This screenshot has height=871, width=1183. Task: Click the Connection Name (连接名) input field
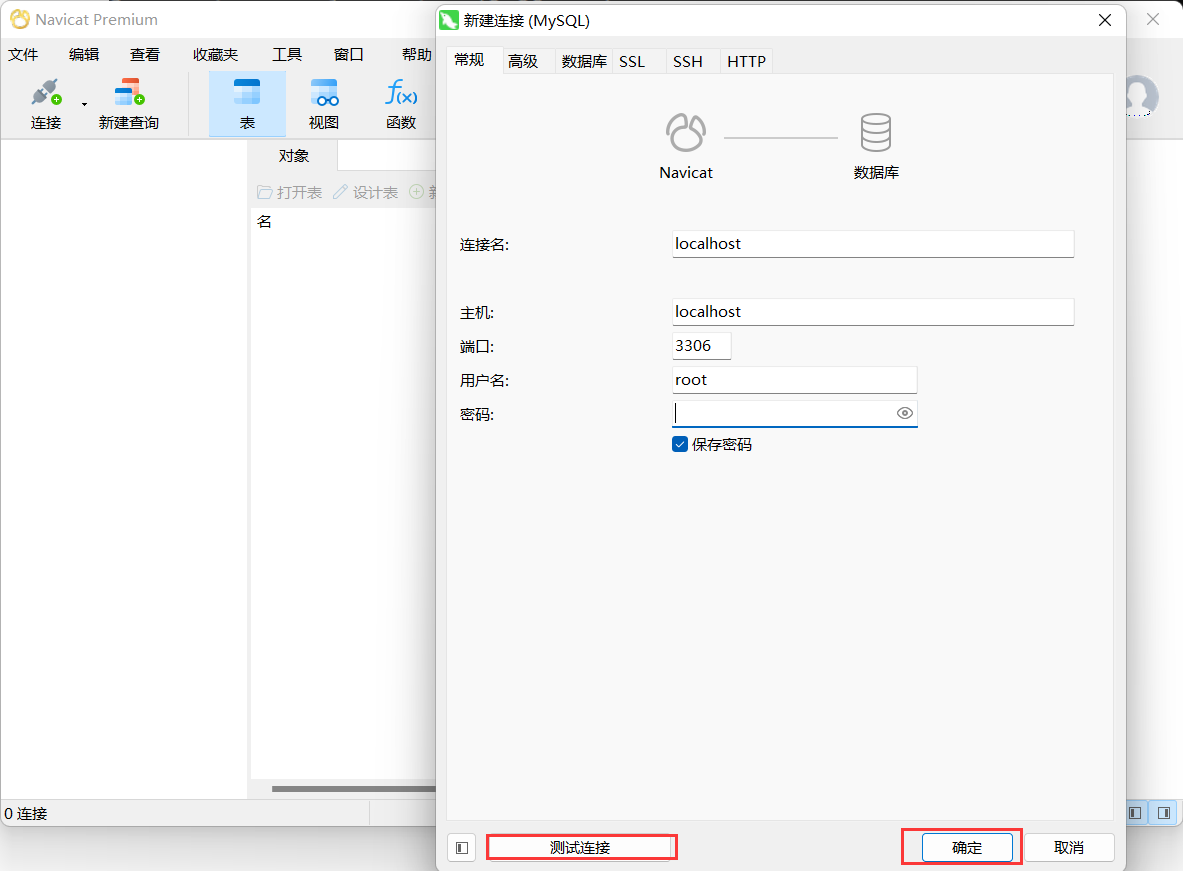(873, 244)
